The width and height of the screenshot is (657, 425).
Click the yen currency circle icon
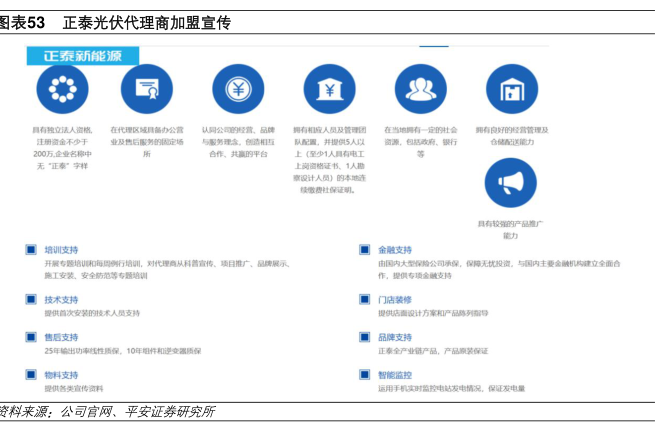click(239, 88)
